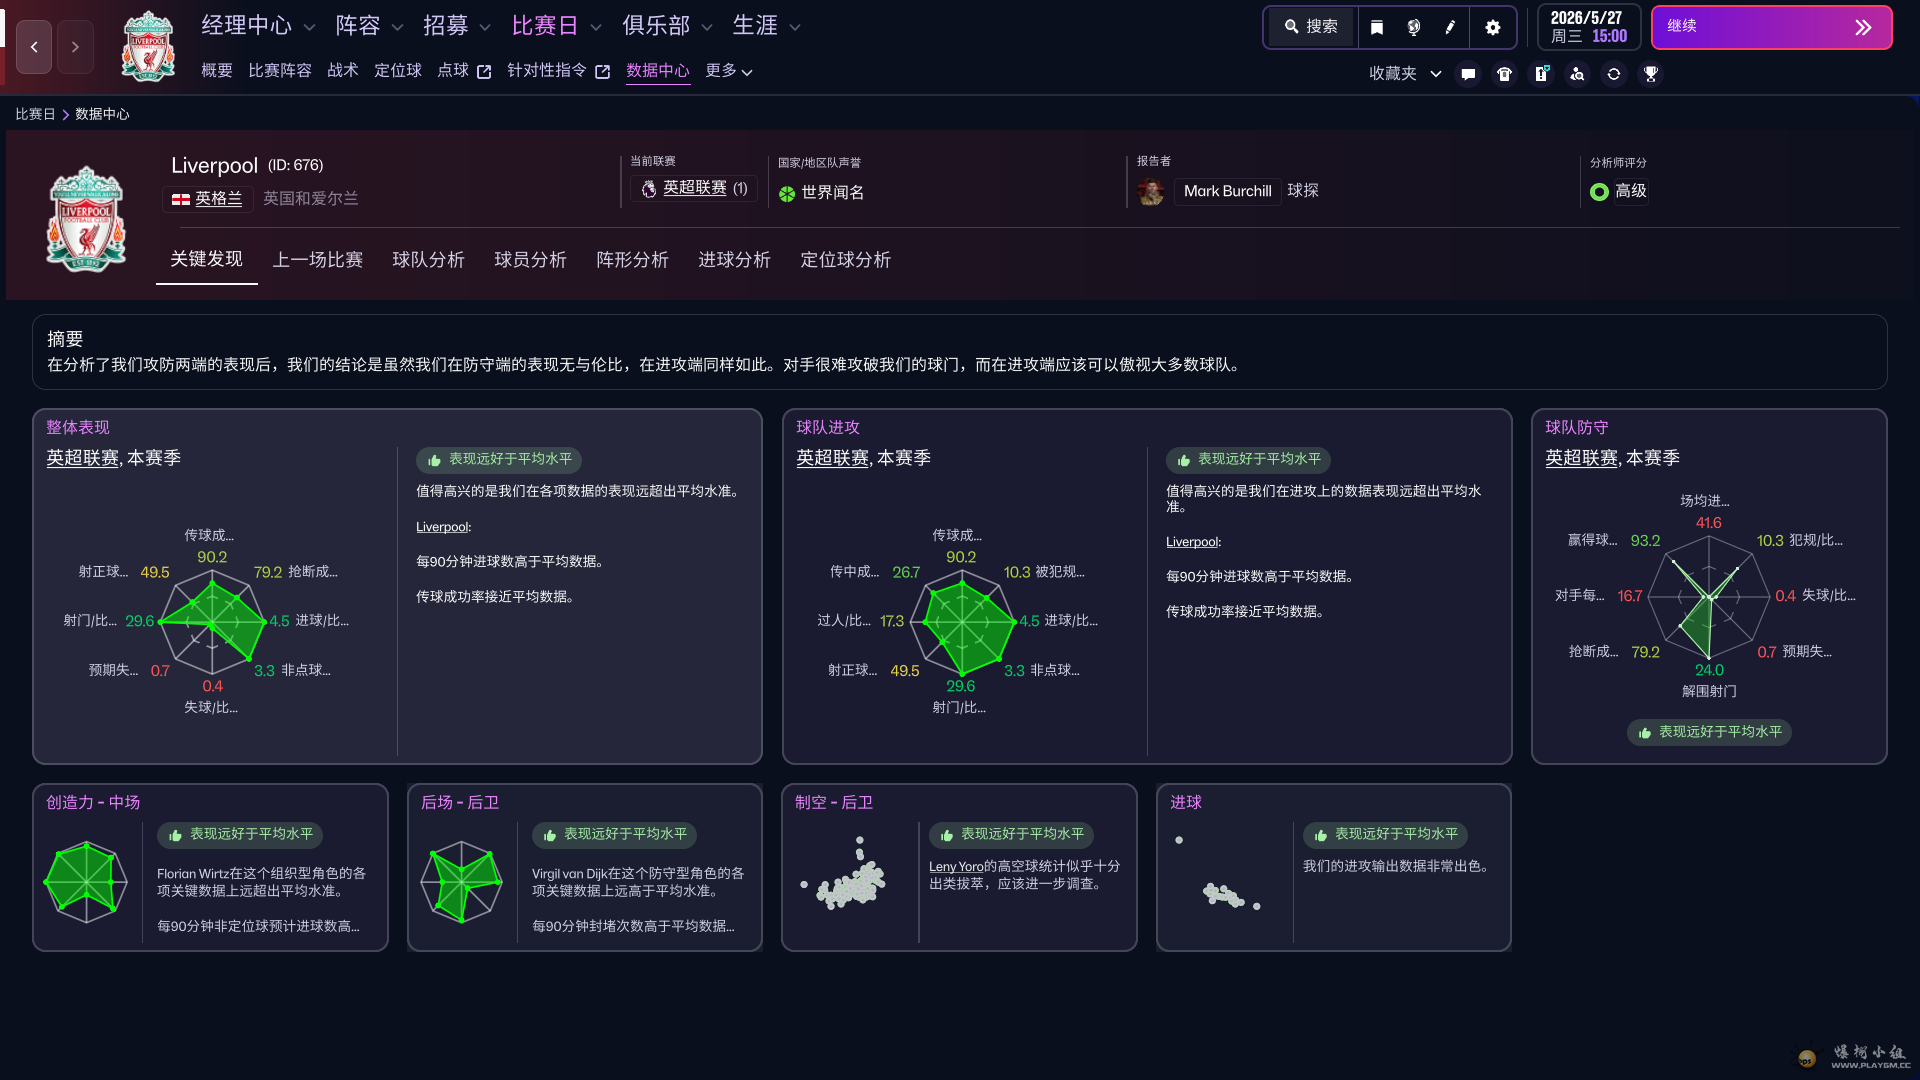
Task: Open the globe world icon
Action: click(1414, 27)
